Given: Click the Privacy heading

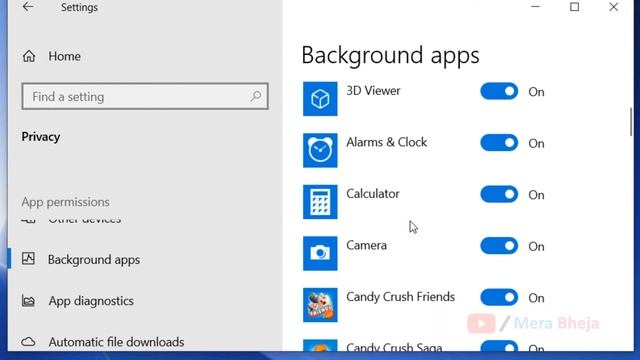Looking at the screenshot, I should 41,137.
